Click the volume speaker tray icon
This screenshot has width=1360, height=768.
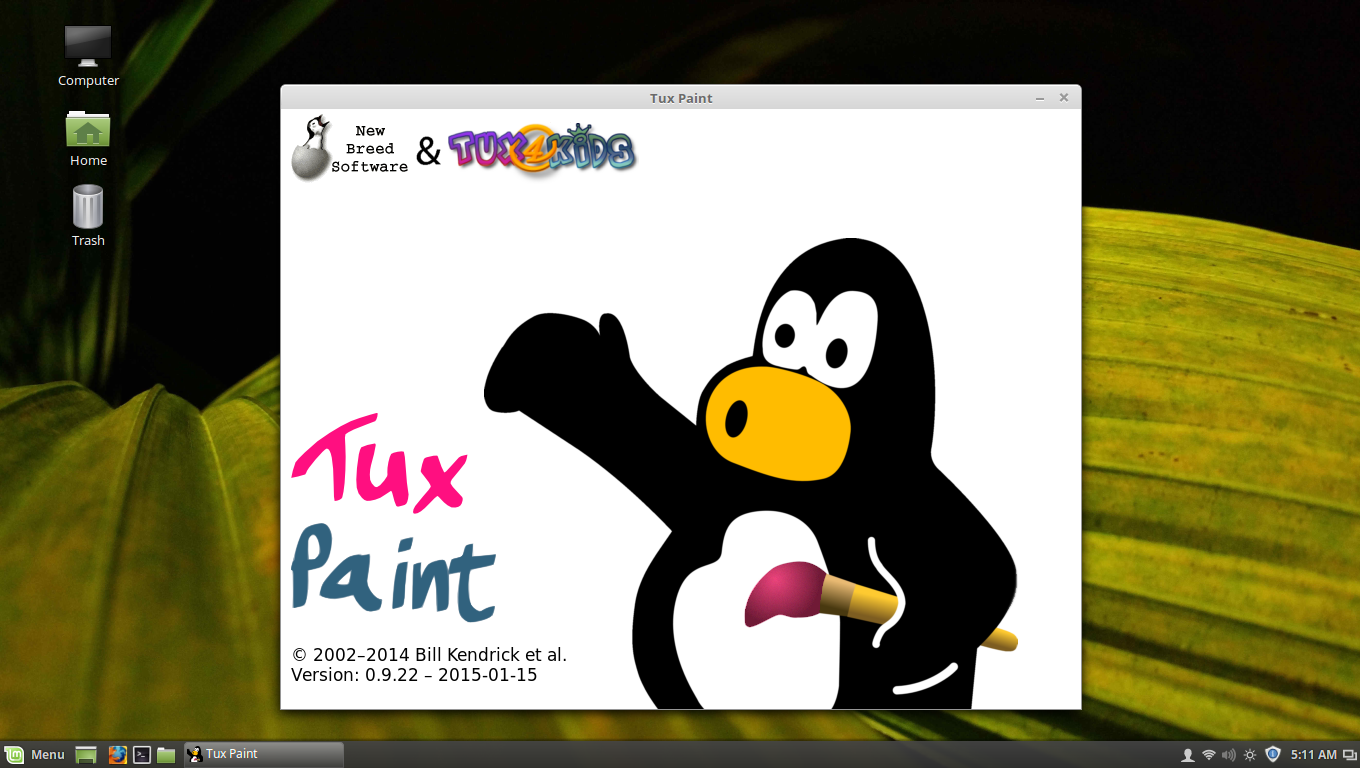click(x=1229, y=755)
